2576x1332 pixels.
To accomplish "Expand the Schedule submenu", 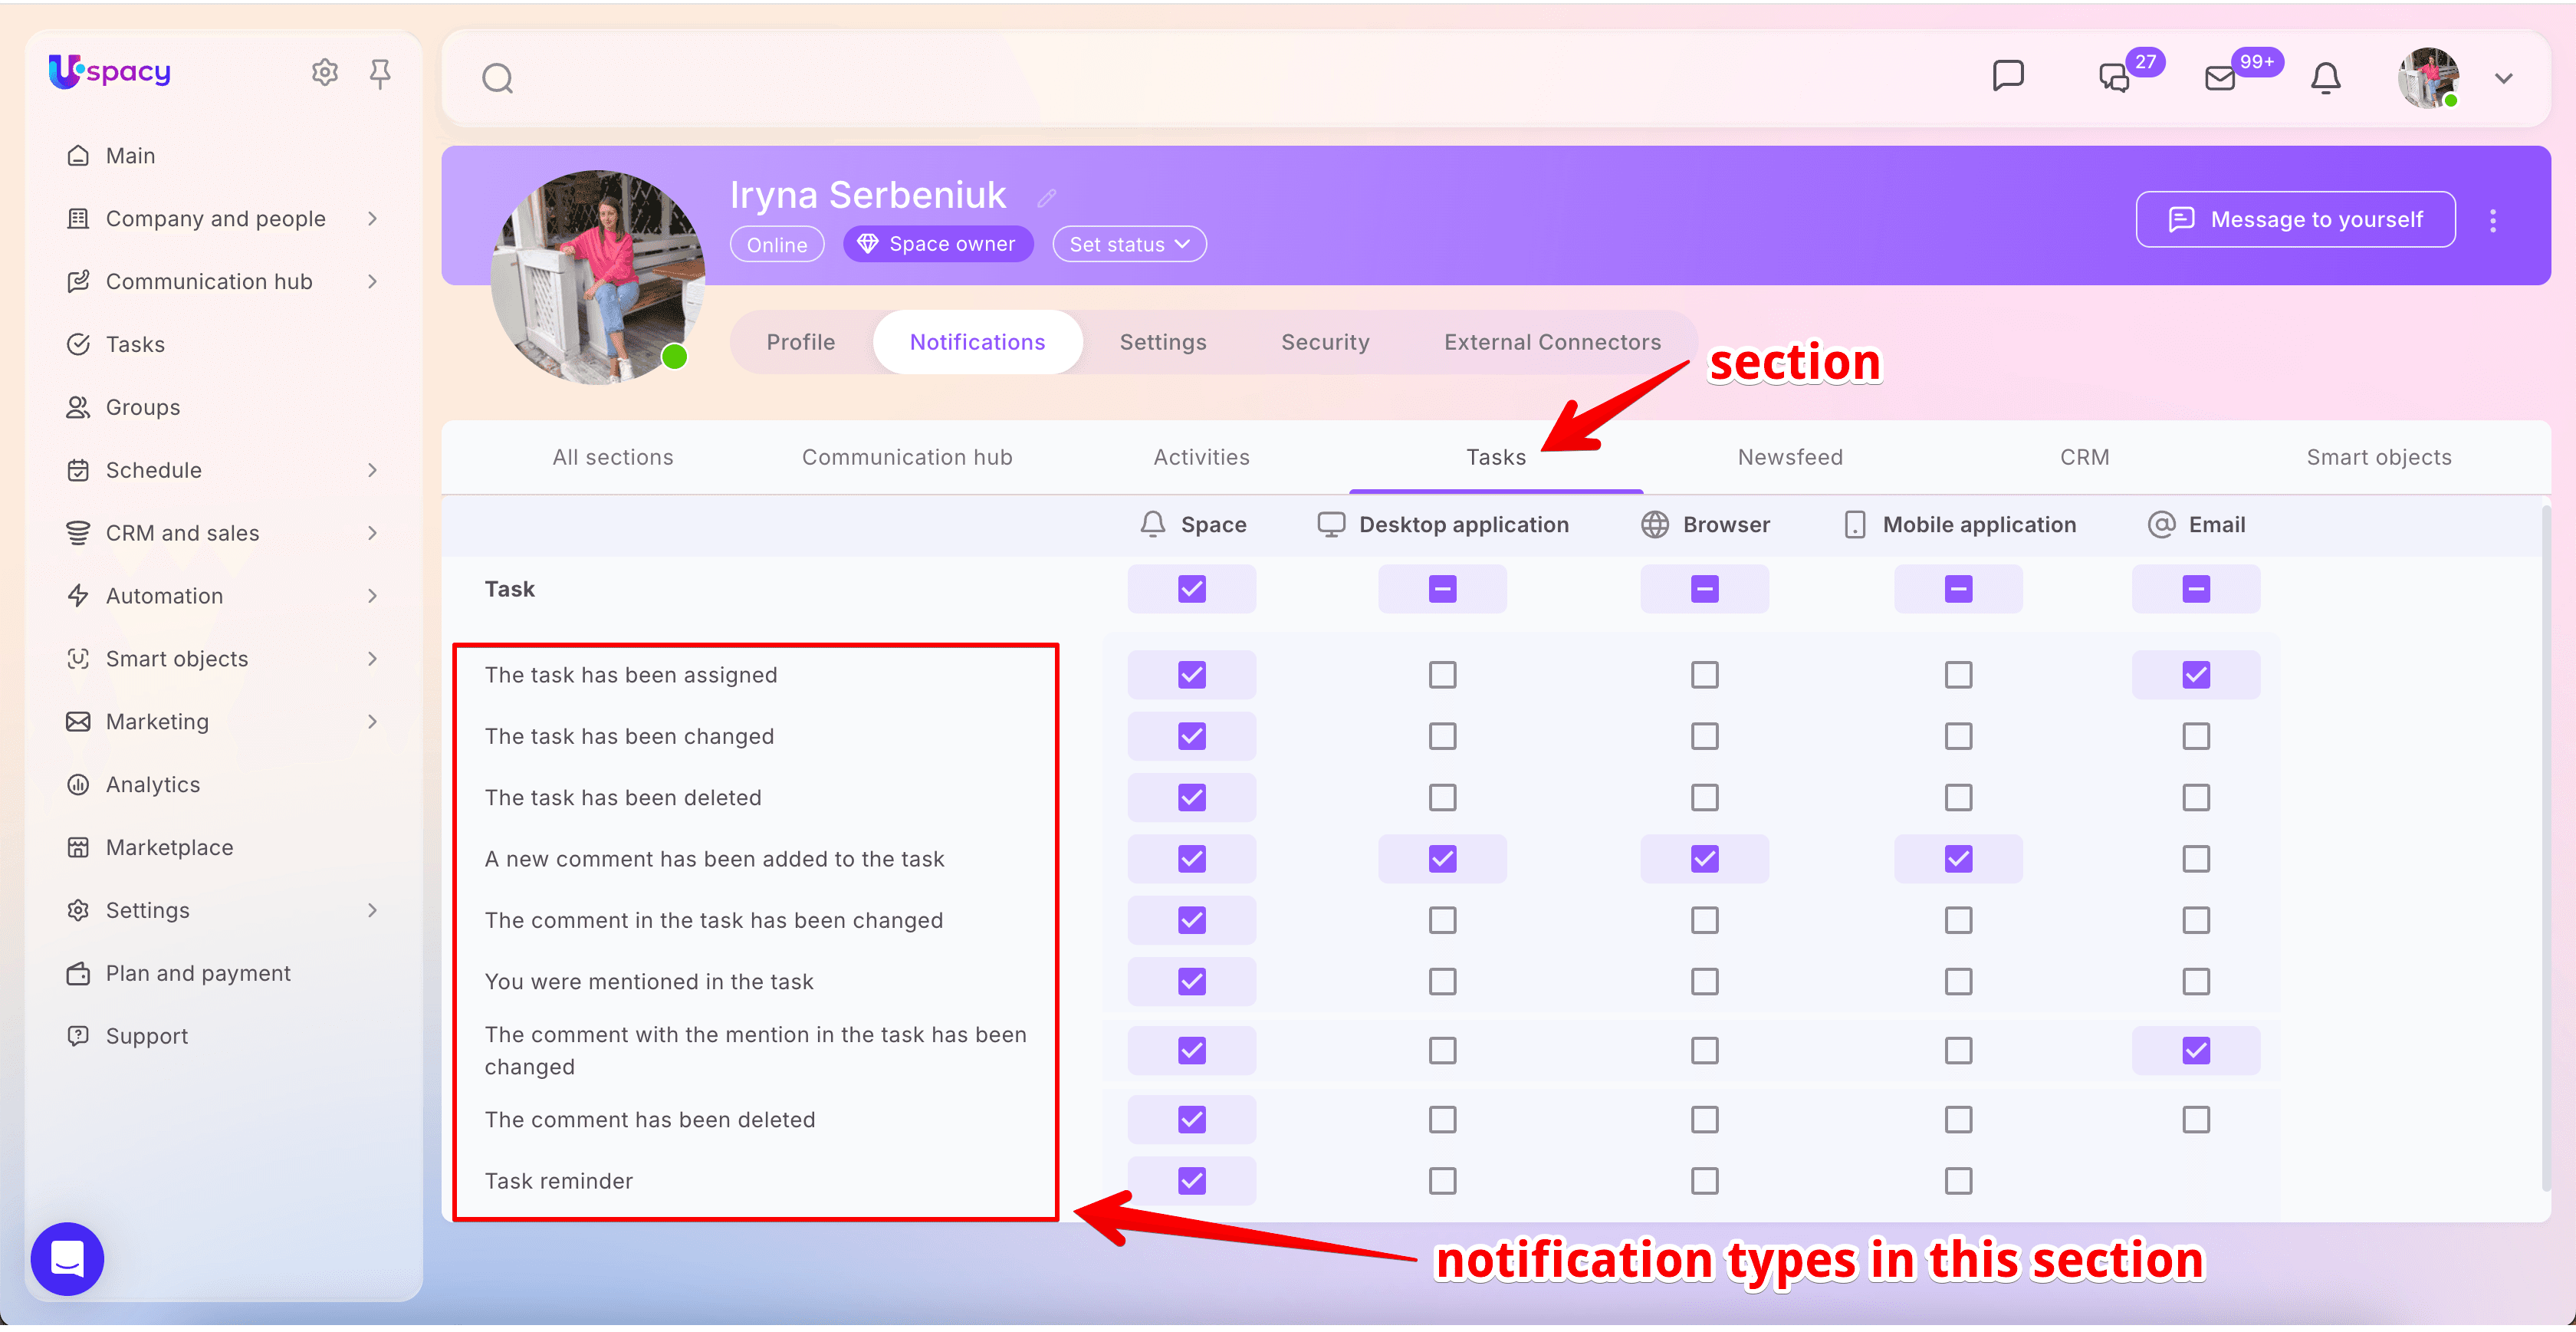I will 372,470.
